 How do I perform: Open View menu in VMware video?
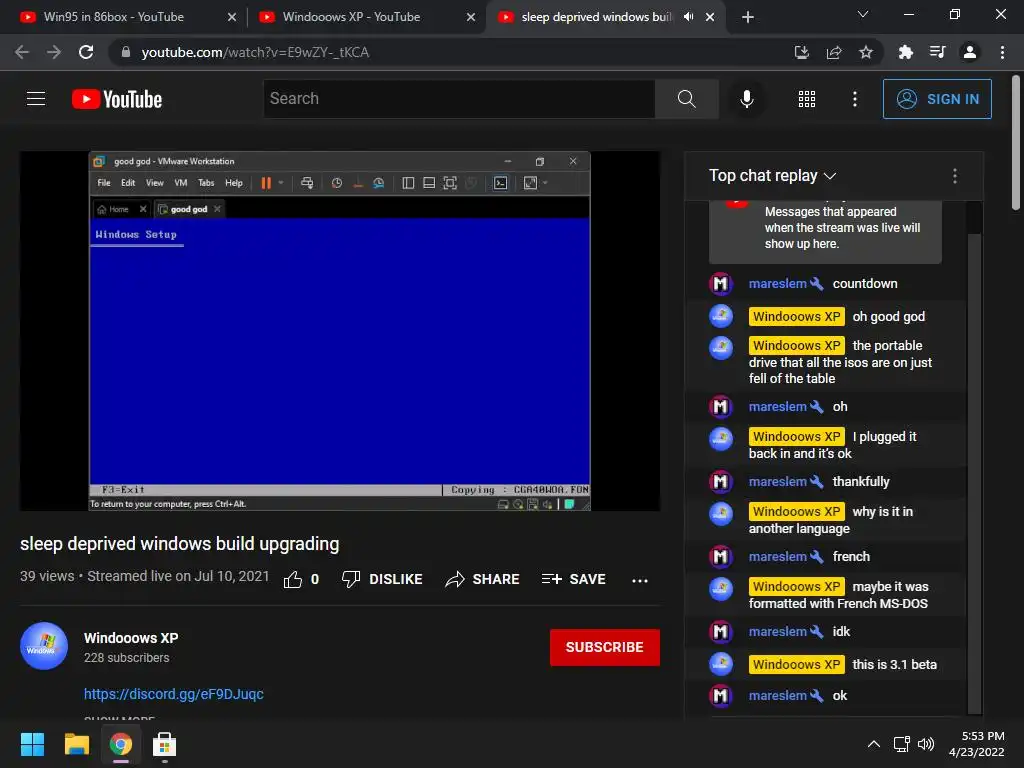[155, 183]
